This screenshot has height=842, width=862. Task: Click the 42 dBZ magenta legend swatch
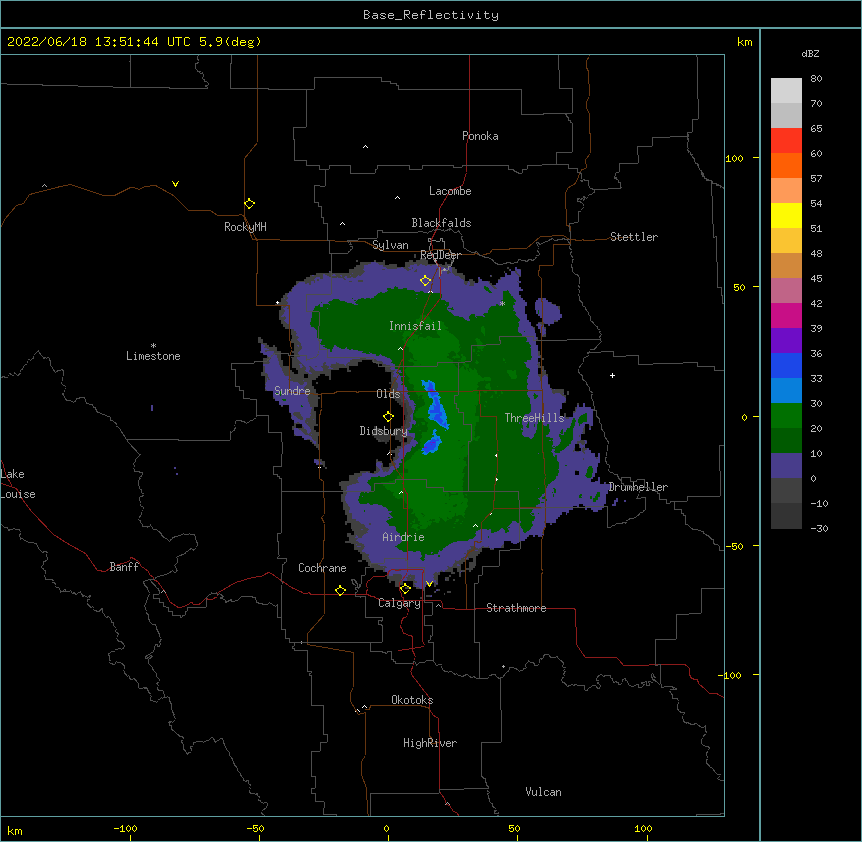(786, 315)
